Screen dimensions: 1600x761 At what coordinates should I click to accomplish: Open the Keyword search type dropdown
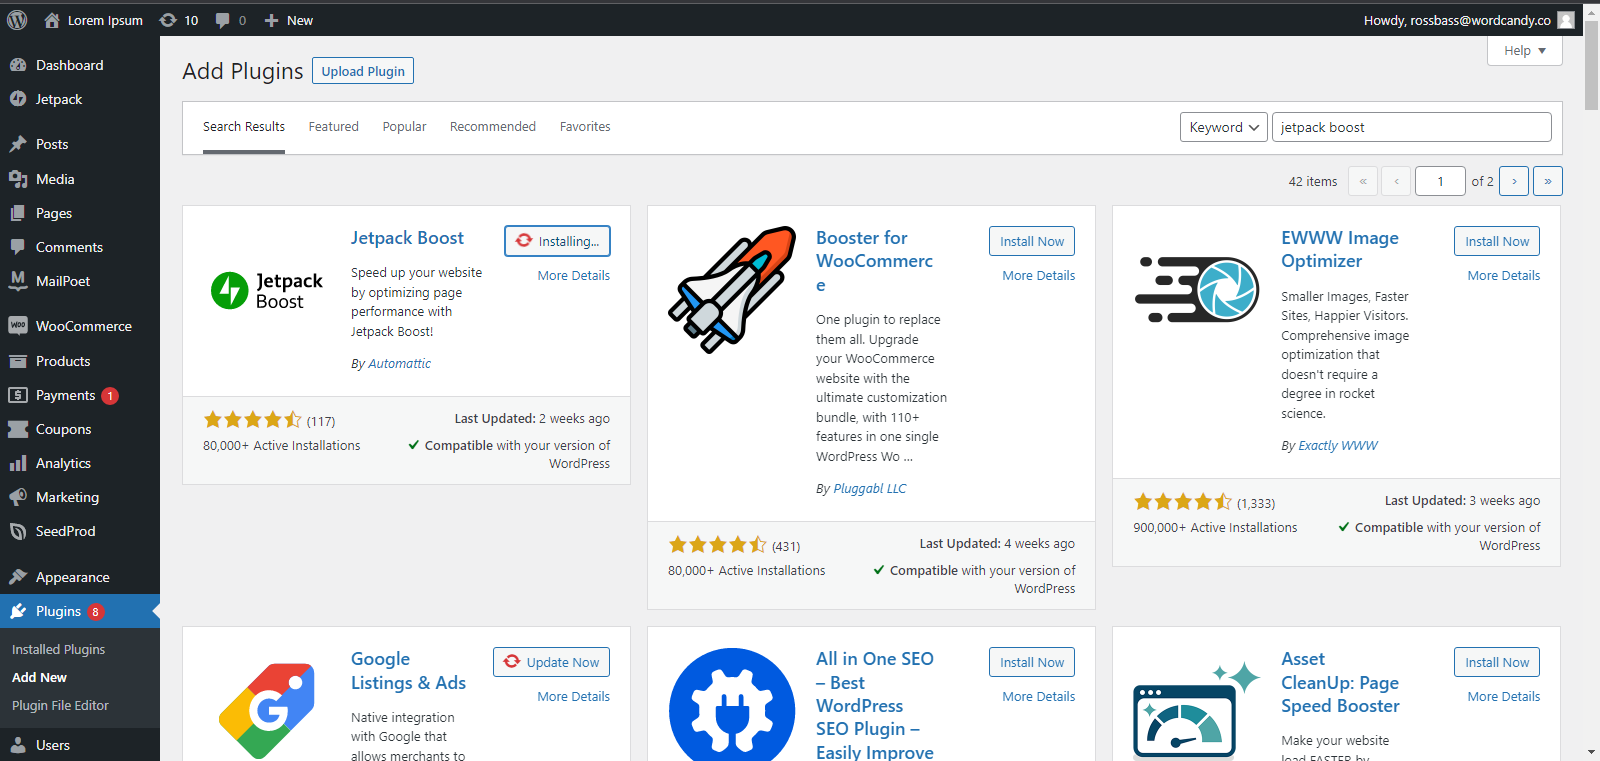[1224, 127]
